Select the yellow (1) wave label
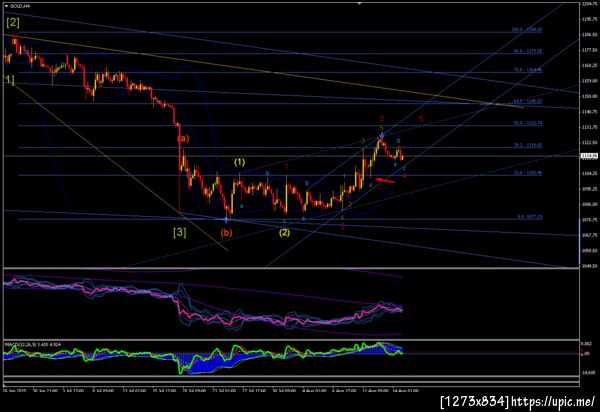This screenshot has width=600, height=412. pos(239,162)
